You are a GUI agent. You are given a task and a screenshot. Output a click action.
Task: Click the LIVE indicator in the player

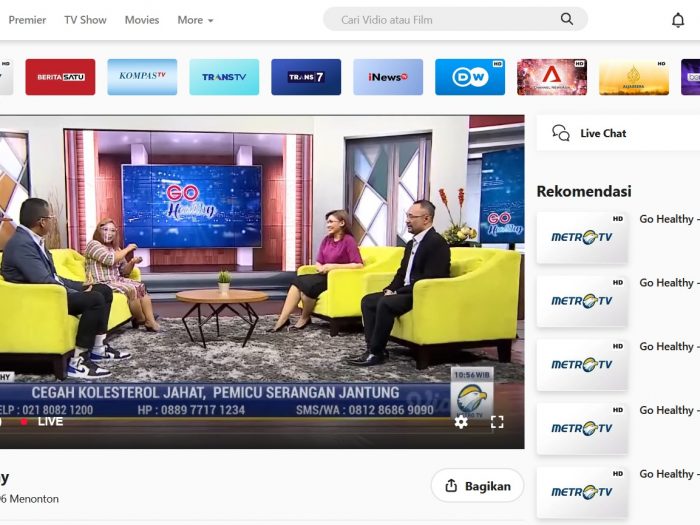(x=42, y=421)
